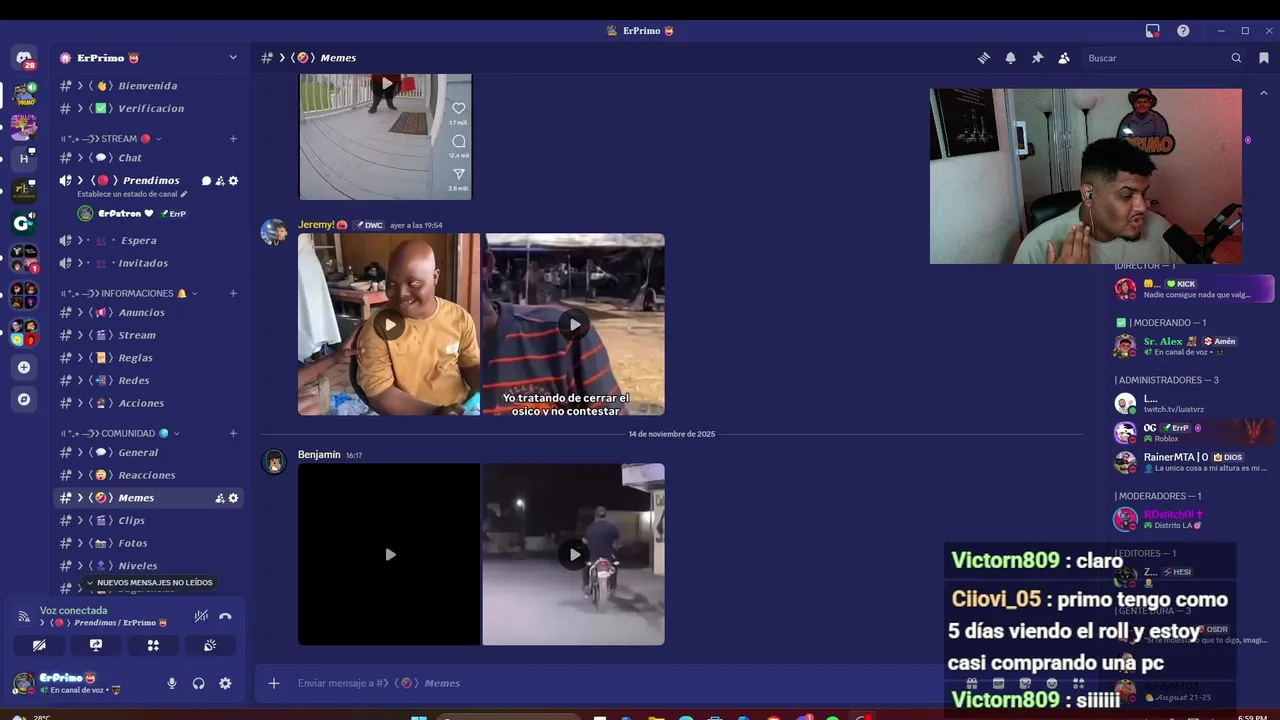Turn on camera in voice panel

click(x=39, y=645)
